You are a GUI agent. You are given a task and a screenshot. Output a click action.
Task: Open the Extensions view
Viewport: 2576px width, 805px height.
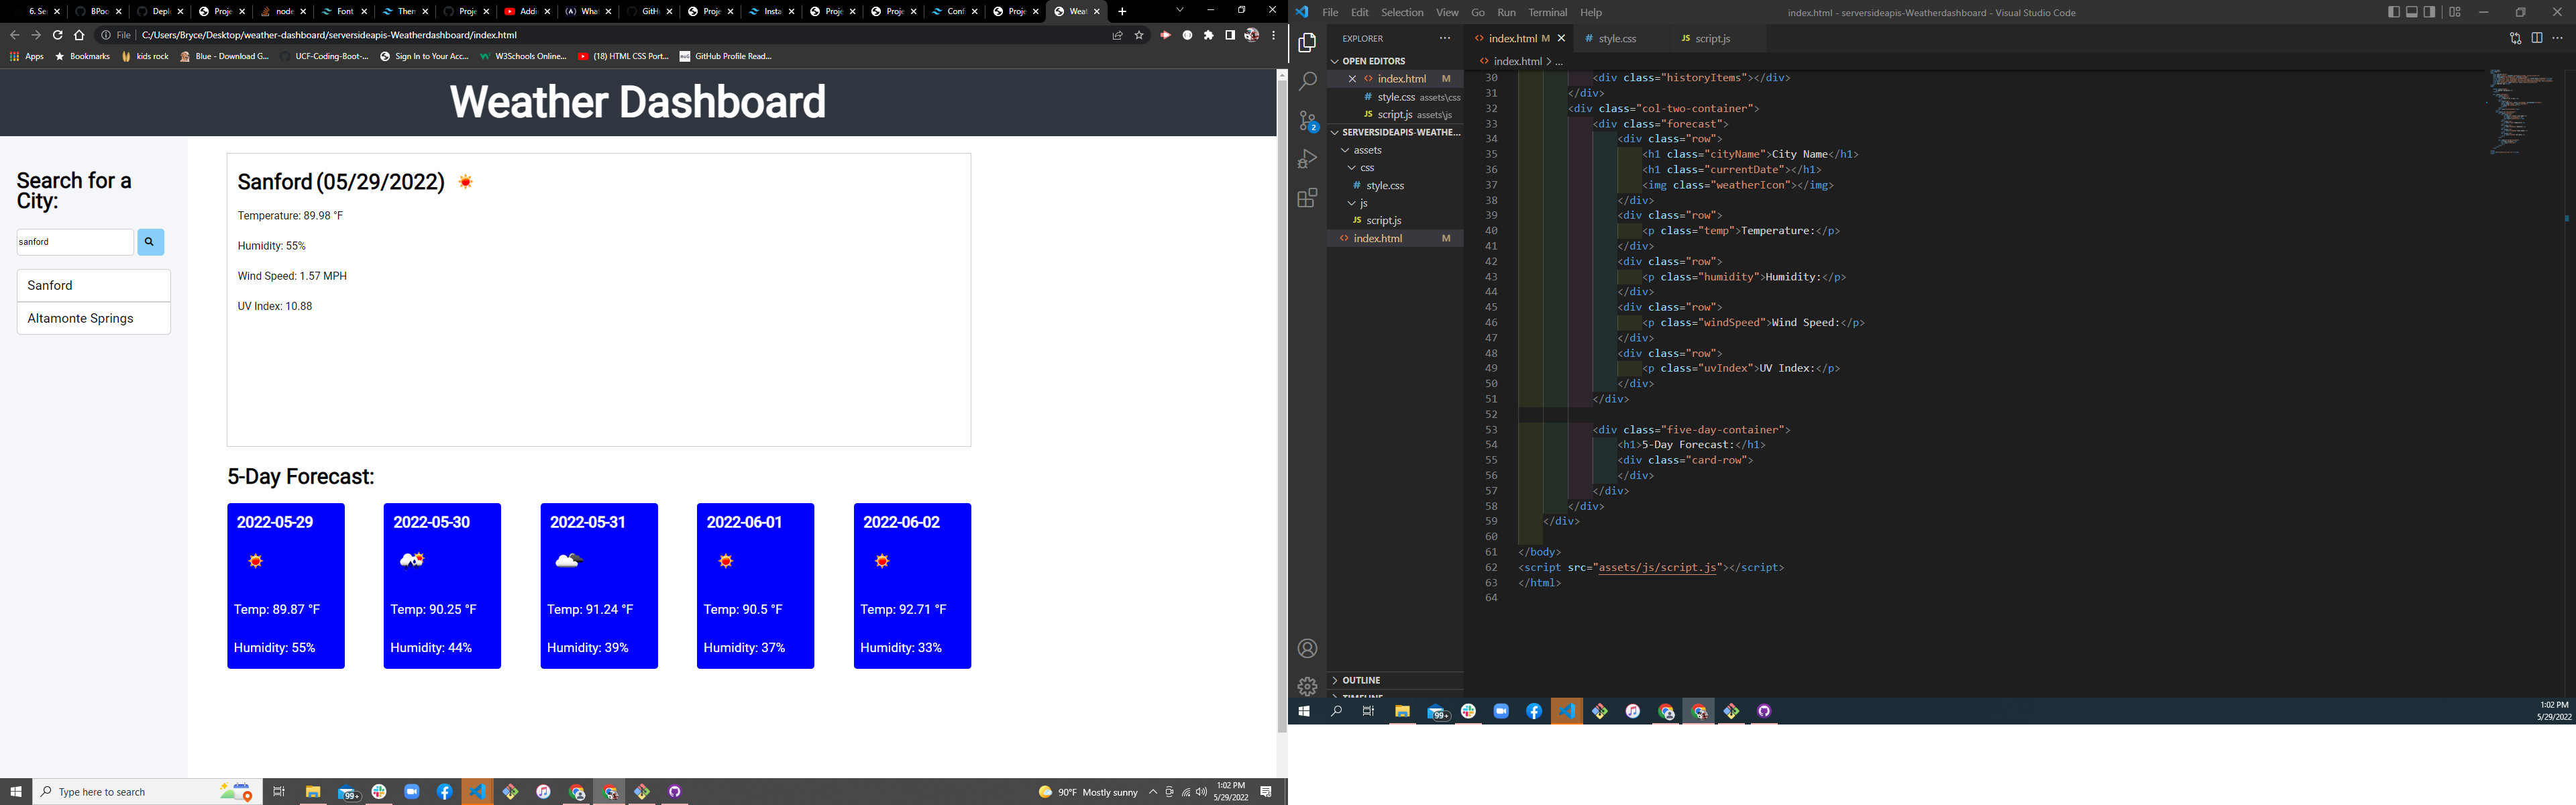(1307, 198)
